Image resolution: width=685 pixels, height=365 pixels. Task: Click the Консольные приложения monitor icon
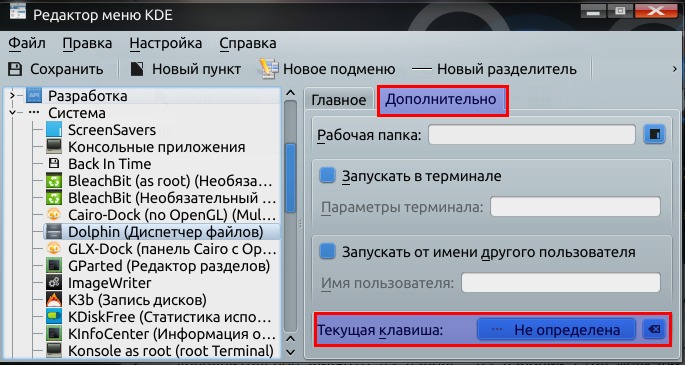[54, 147]
